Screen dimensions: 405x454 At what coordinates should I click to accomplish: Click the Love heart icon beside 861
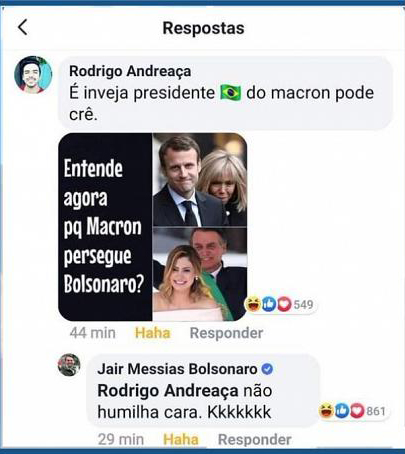pyautogui.click(x=357, y=410)
